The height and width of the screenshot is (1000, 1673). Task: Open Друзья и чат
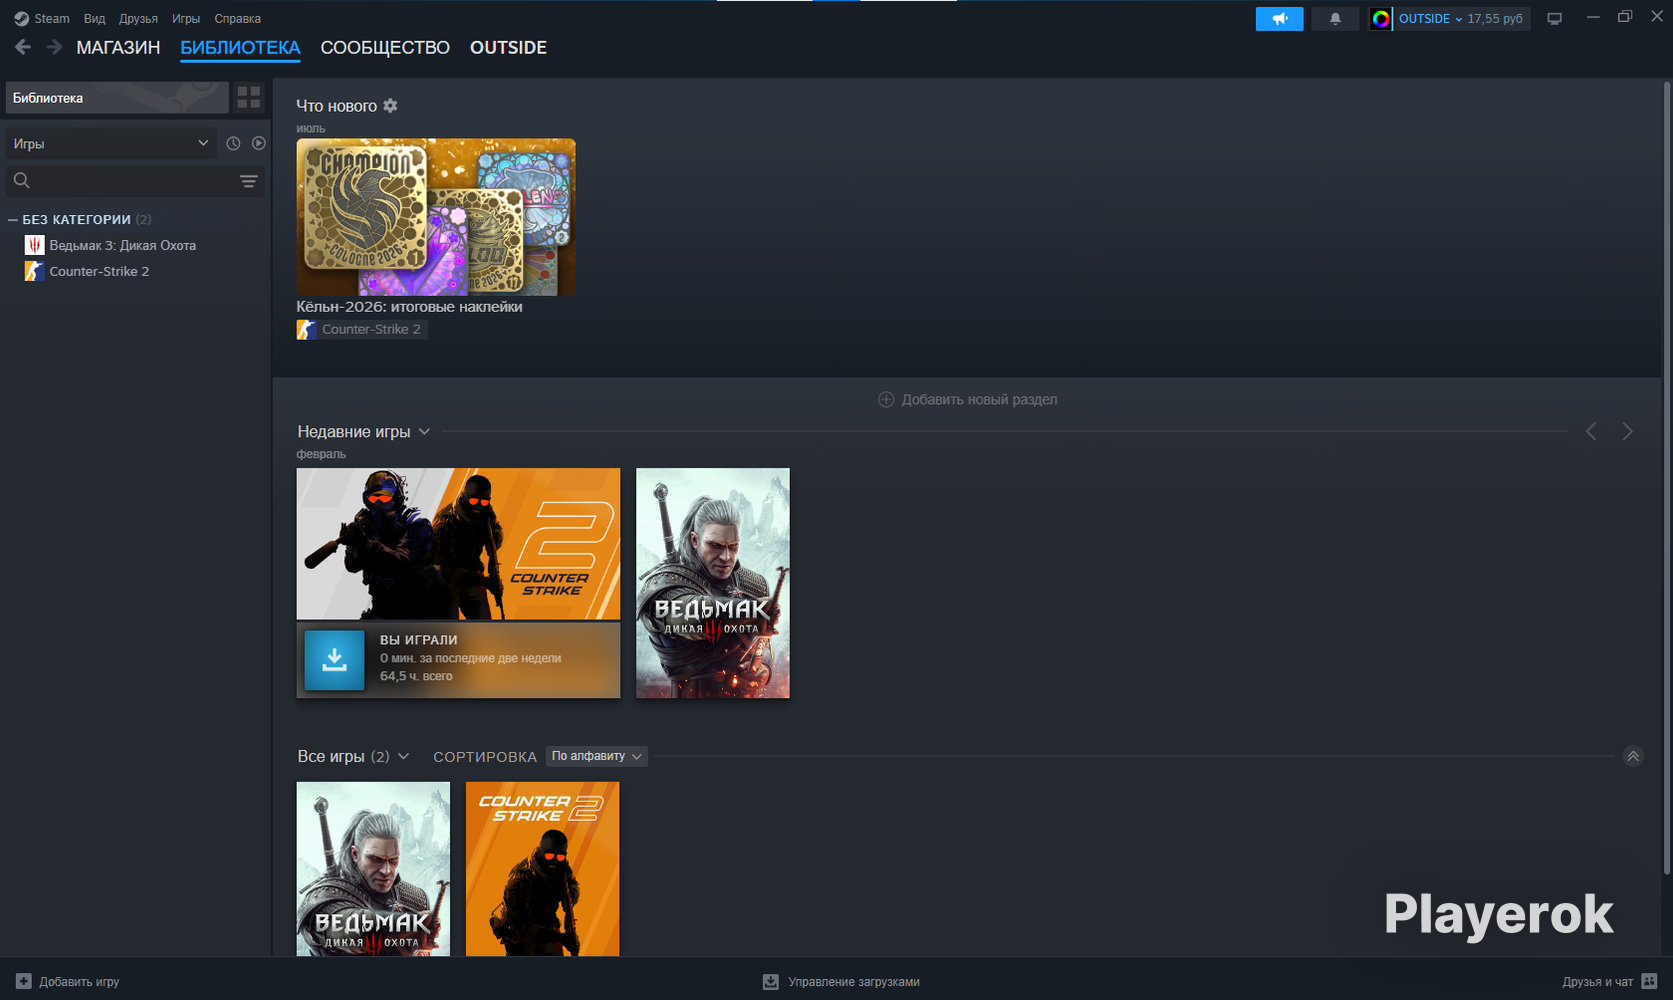pyautogui.click(x=1610, y=982)
